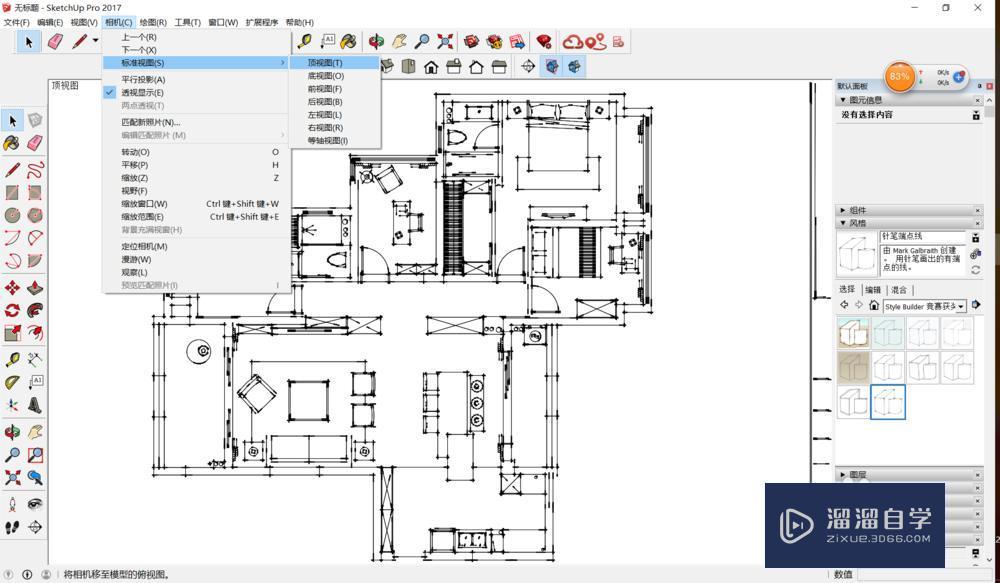The width and height of the screenshot is (1000, 583).
Task: Activate the Tape Measure tool in top toolbar
Action: pos(305,42)
